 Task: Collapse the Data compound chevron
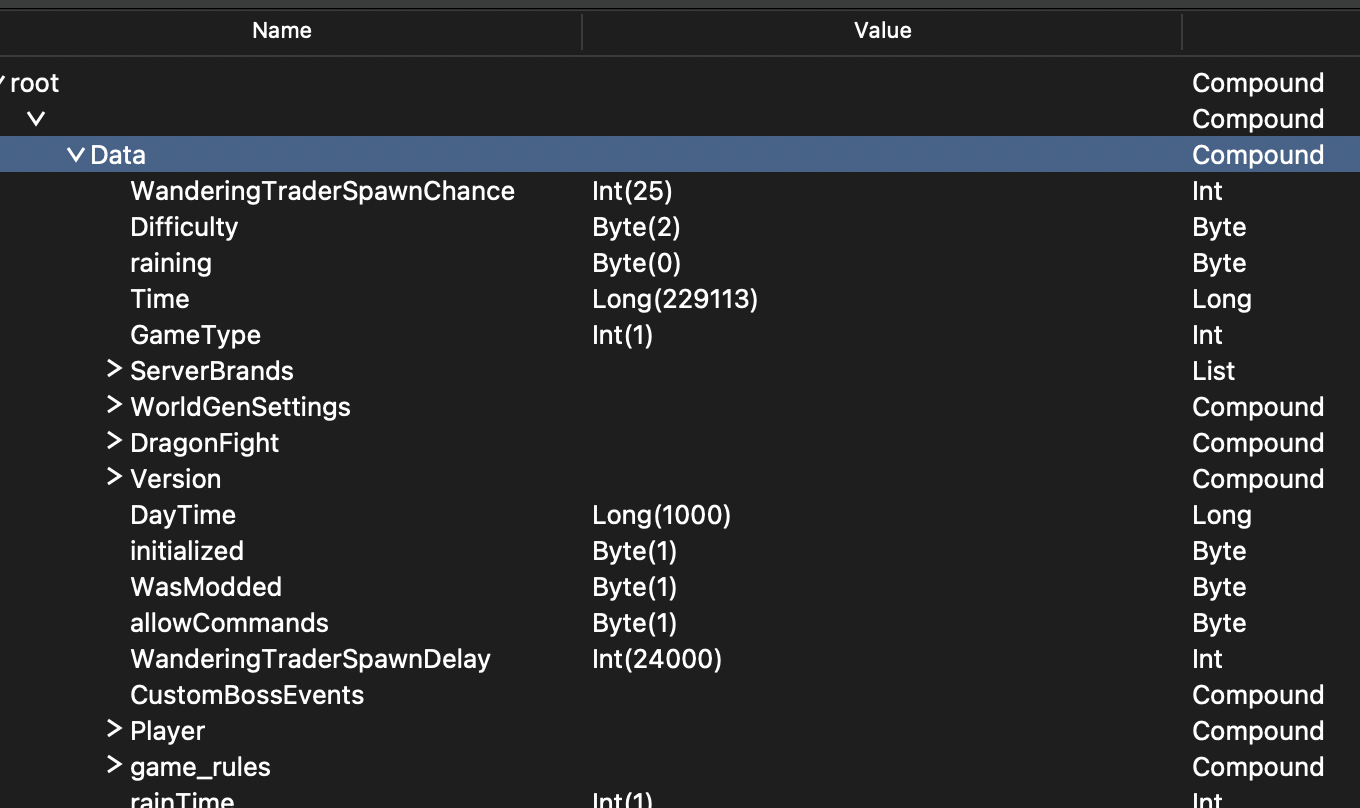[x=75, y=155]
